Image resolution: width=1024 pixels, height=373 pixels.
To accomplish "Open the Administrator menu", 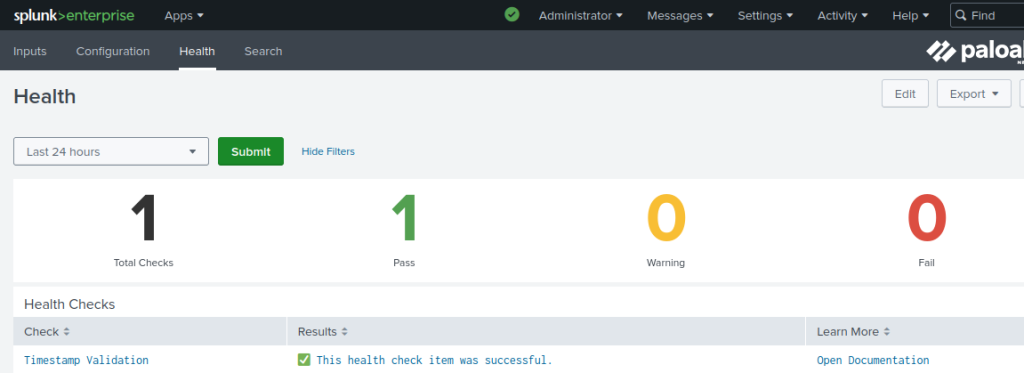I will pyautogui.click(x=581, y=16).
